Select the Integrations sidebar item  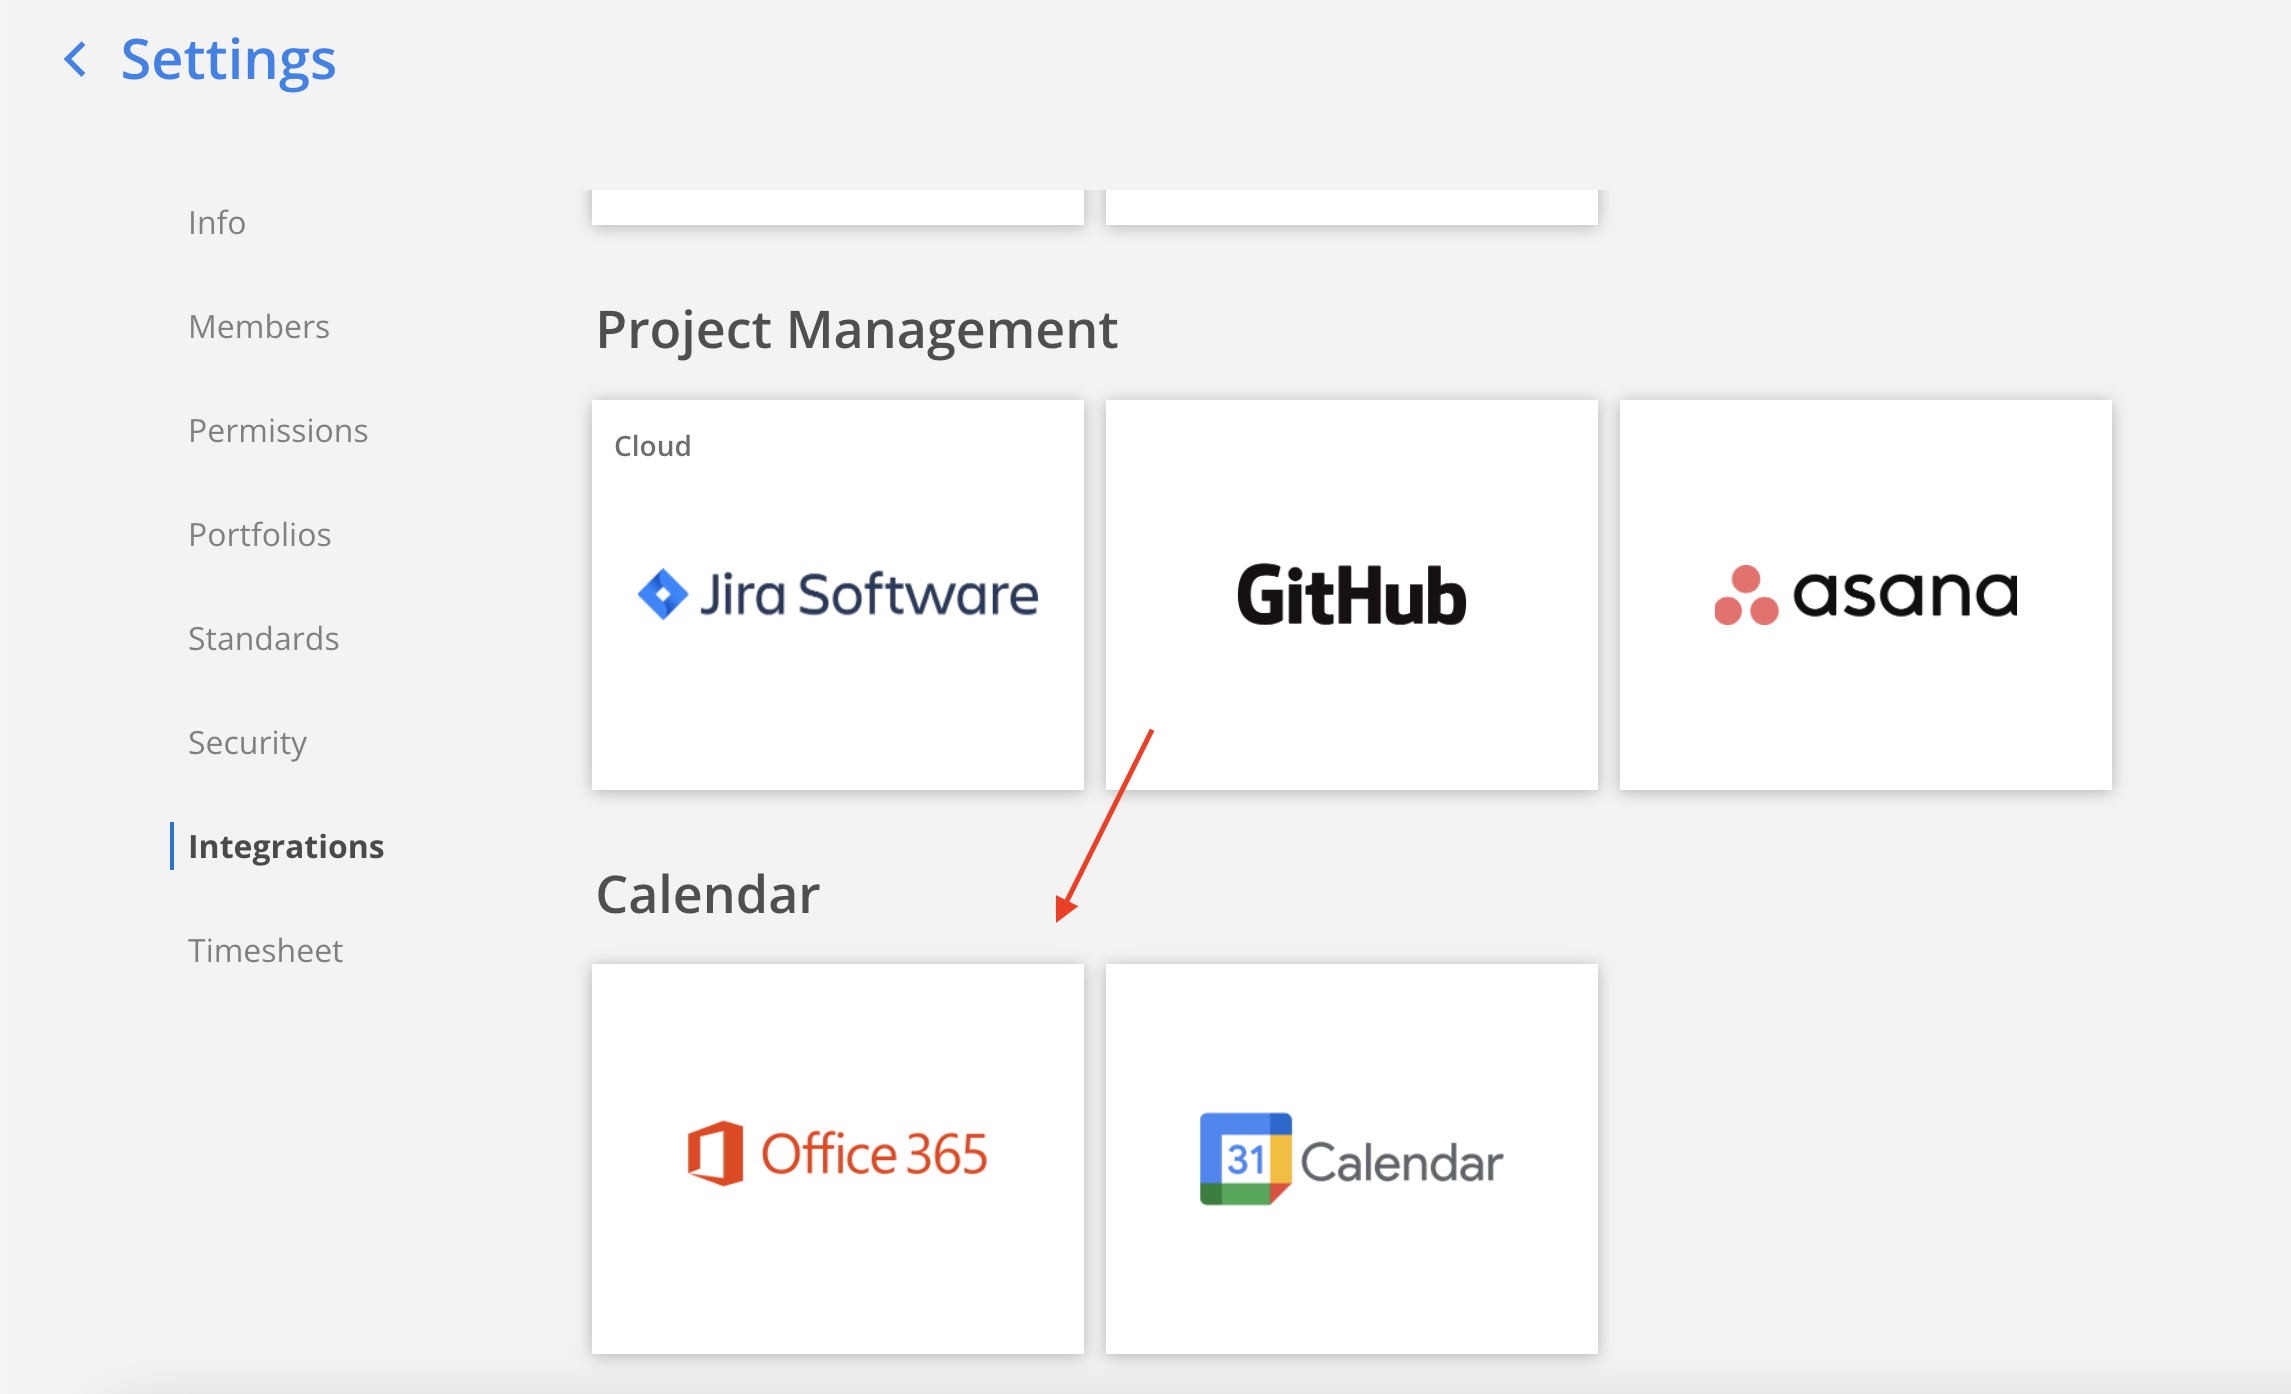coord(286,846)
